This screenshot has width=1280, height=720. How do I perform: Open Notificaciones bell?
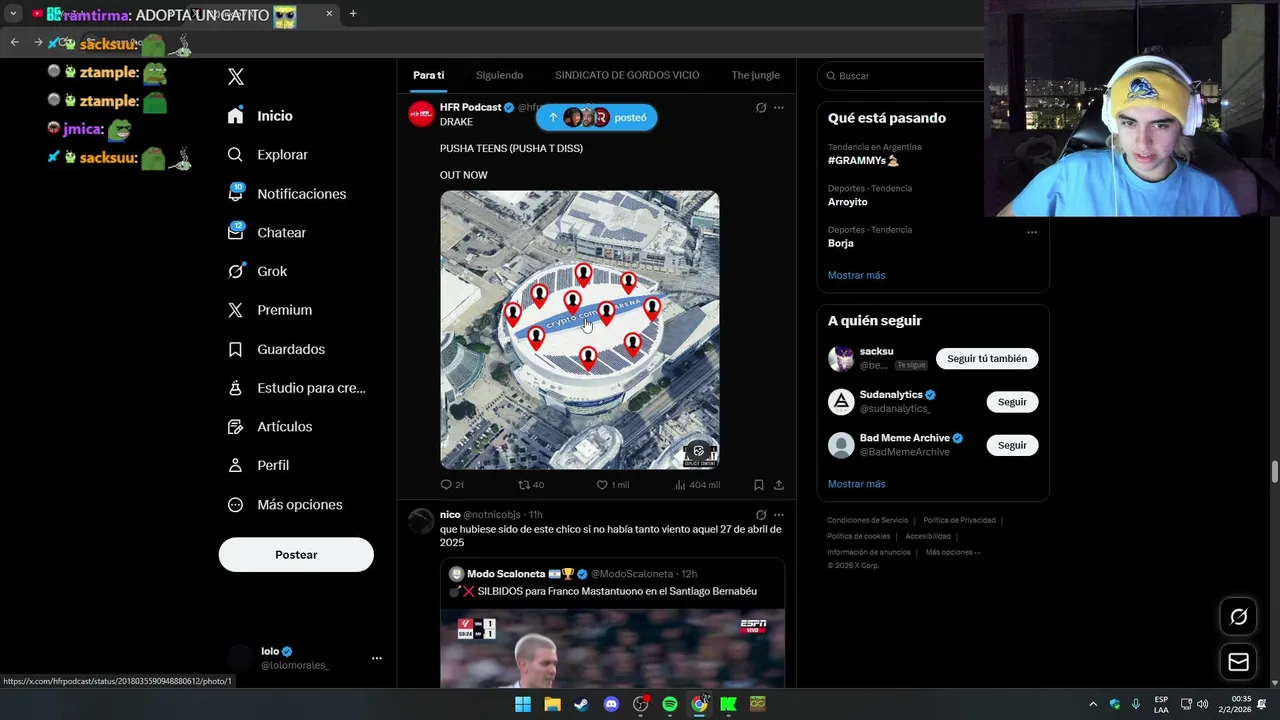286,194
